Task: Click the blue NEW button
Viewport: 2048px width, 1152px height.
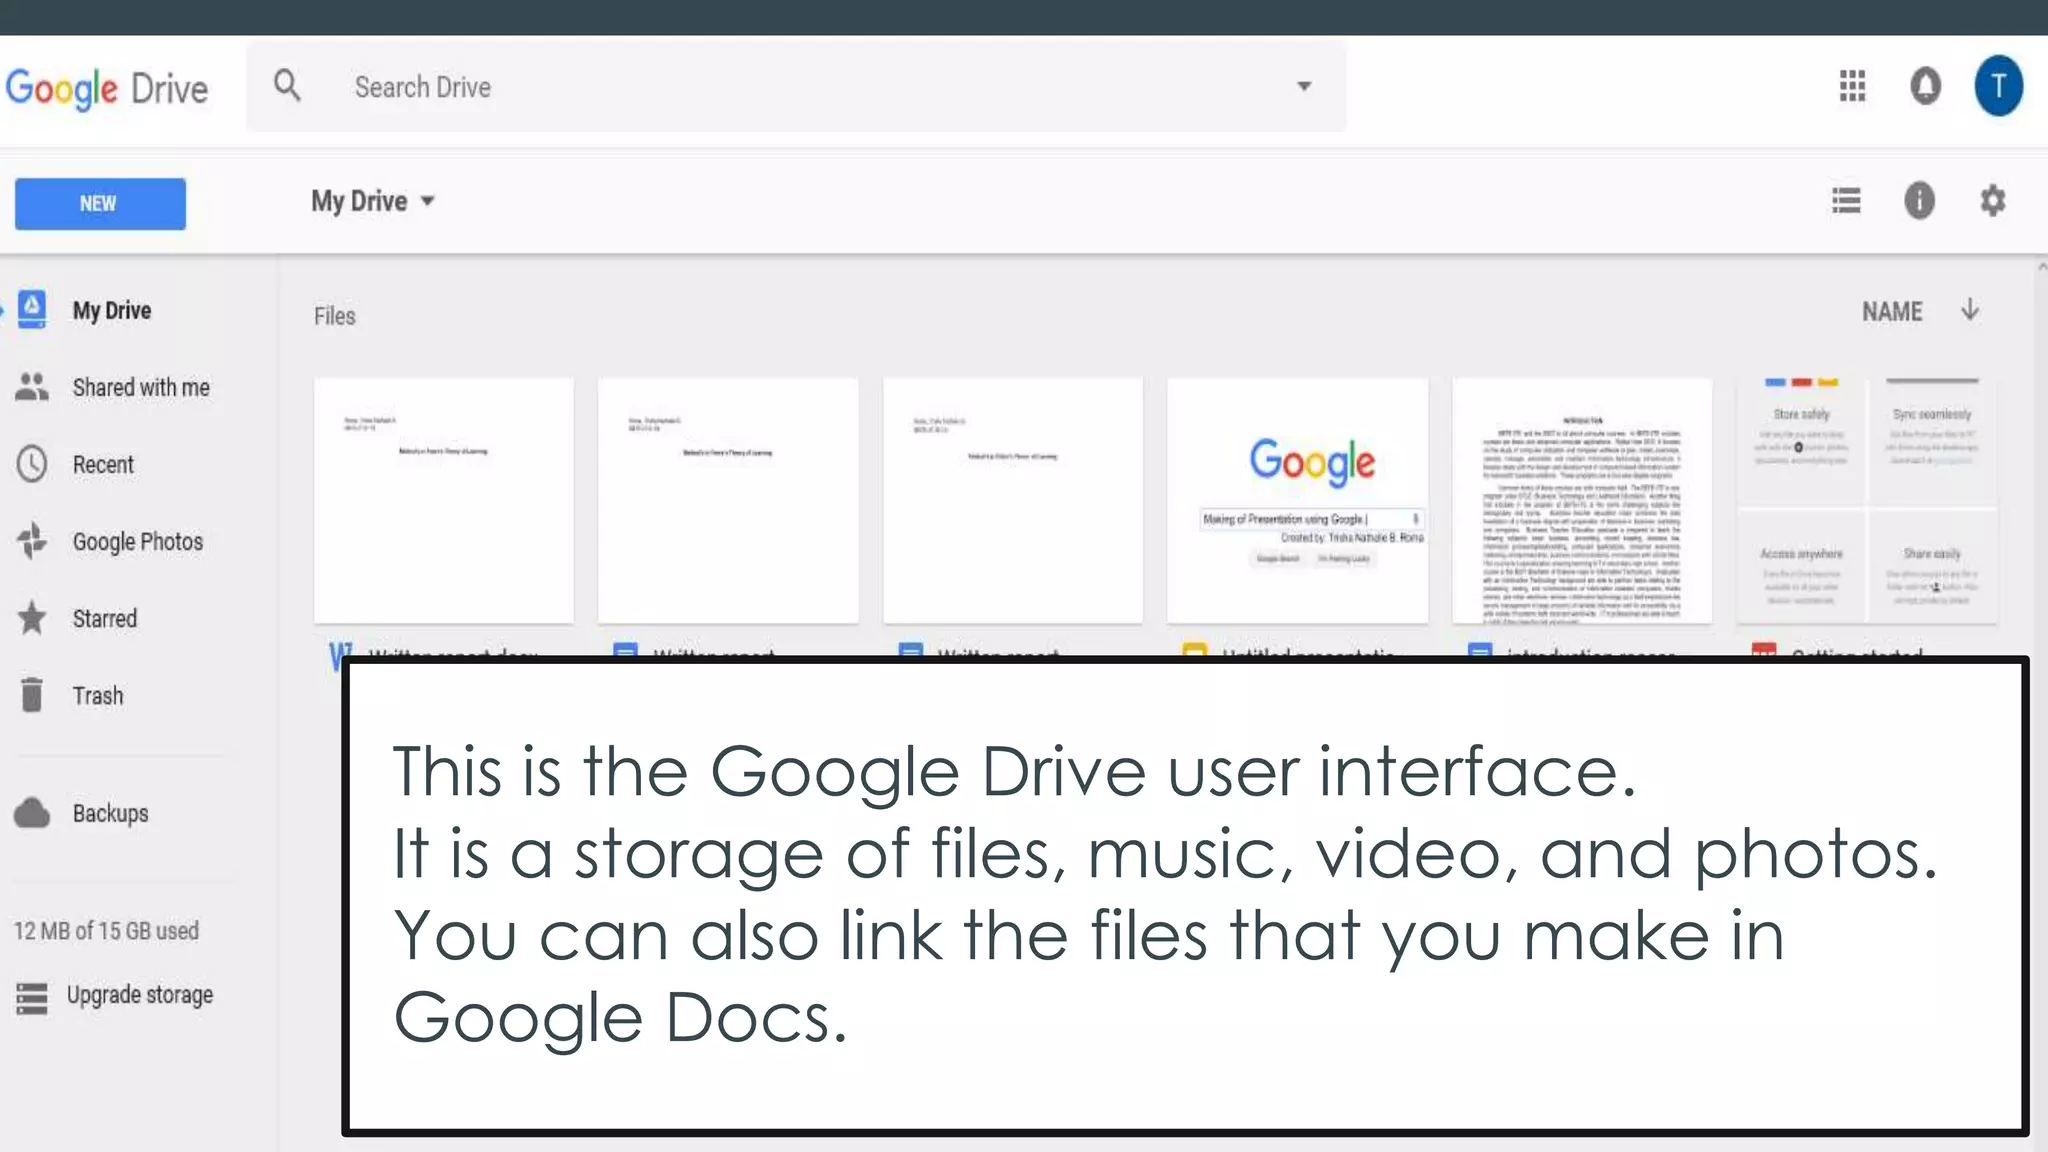Action: [100, 204]
